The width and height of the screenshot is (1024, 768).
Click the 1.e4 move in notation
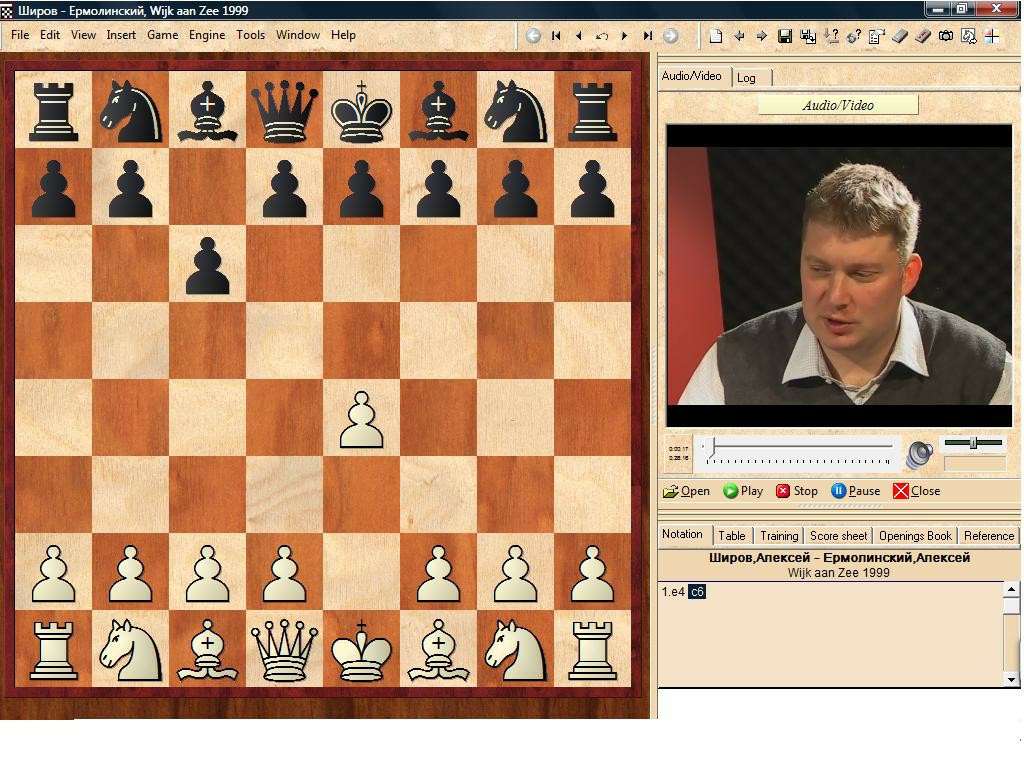673,592
